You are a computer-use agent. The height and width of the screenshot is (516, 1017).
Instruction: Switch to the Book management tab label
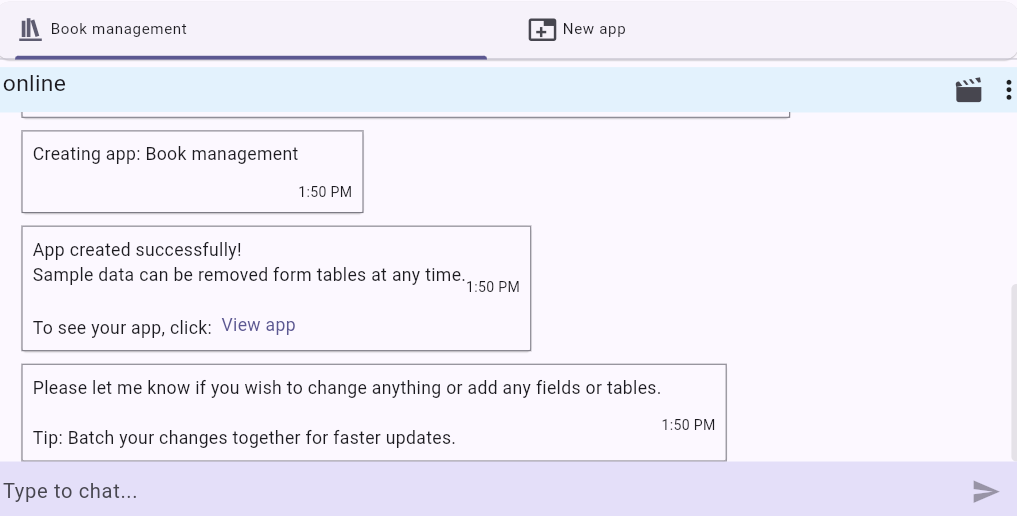click(x=118, y=29)
